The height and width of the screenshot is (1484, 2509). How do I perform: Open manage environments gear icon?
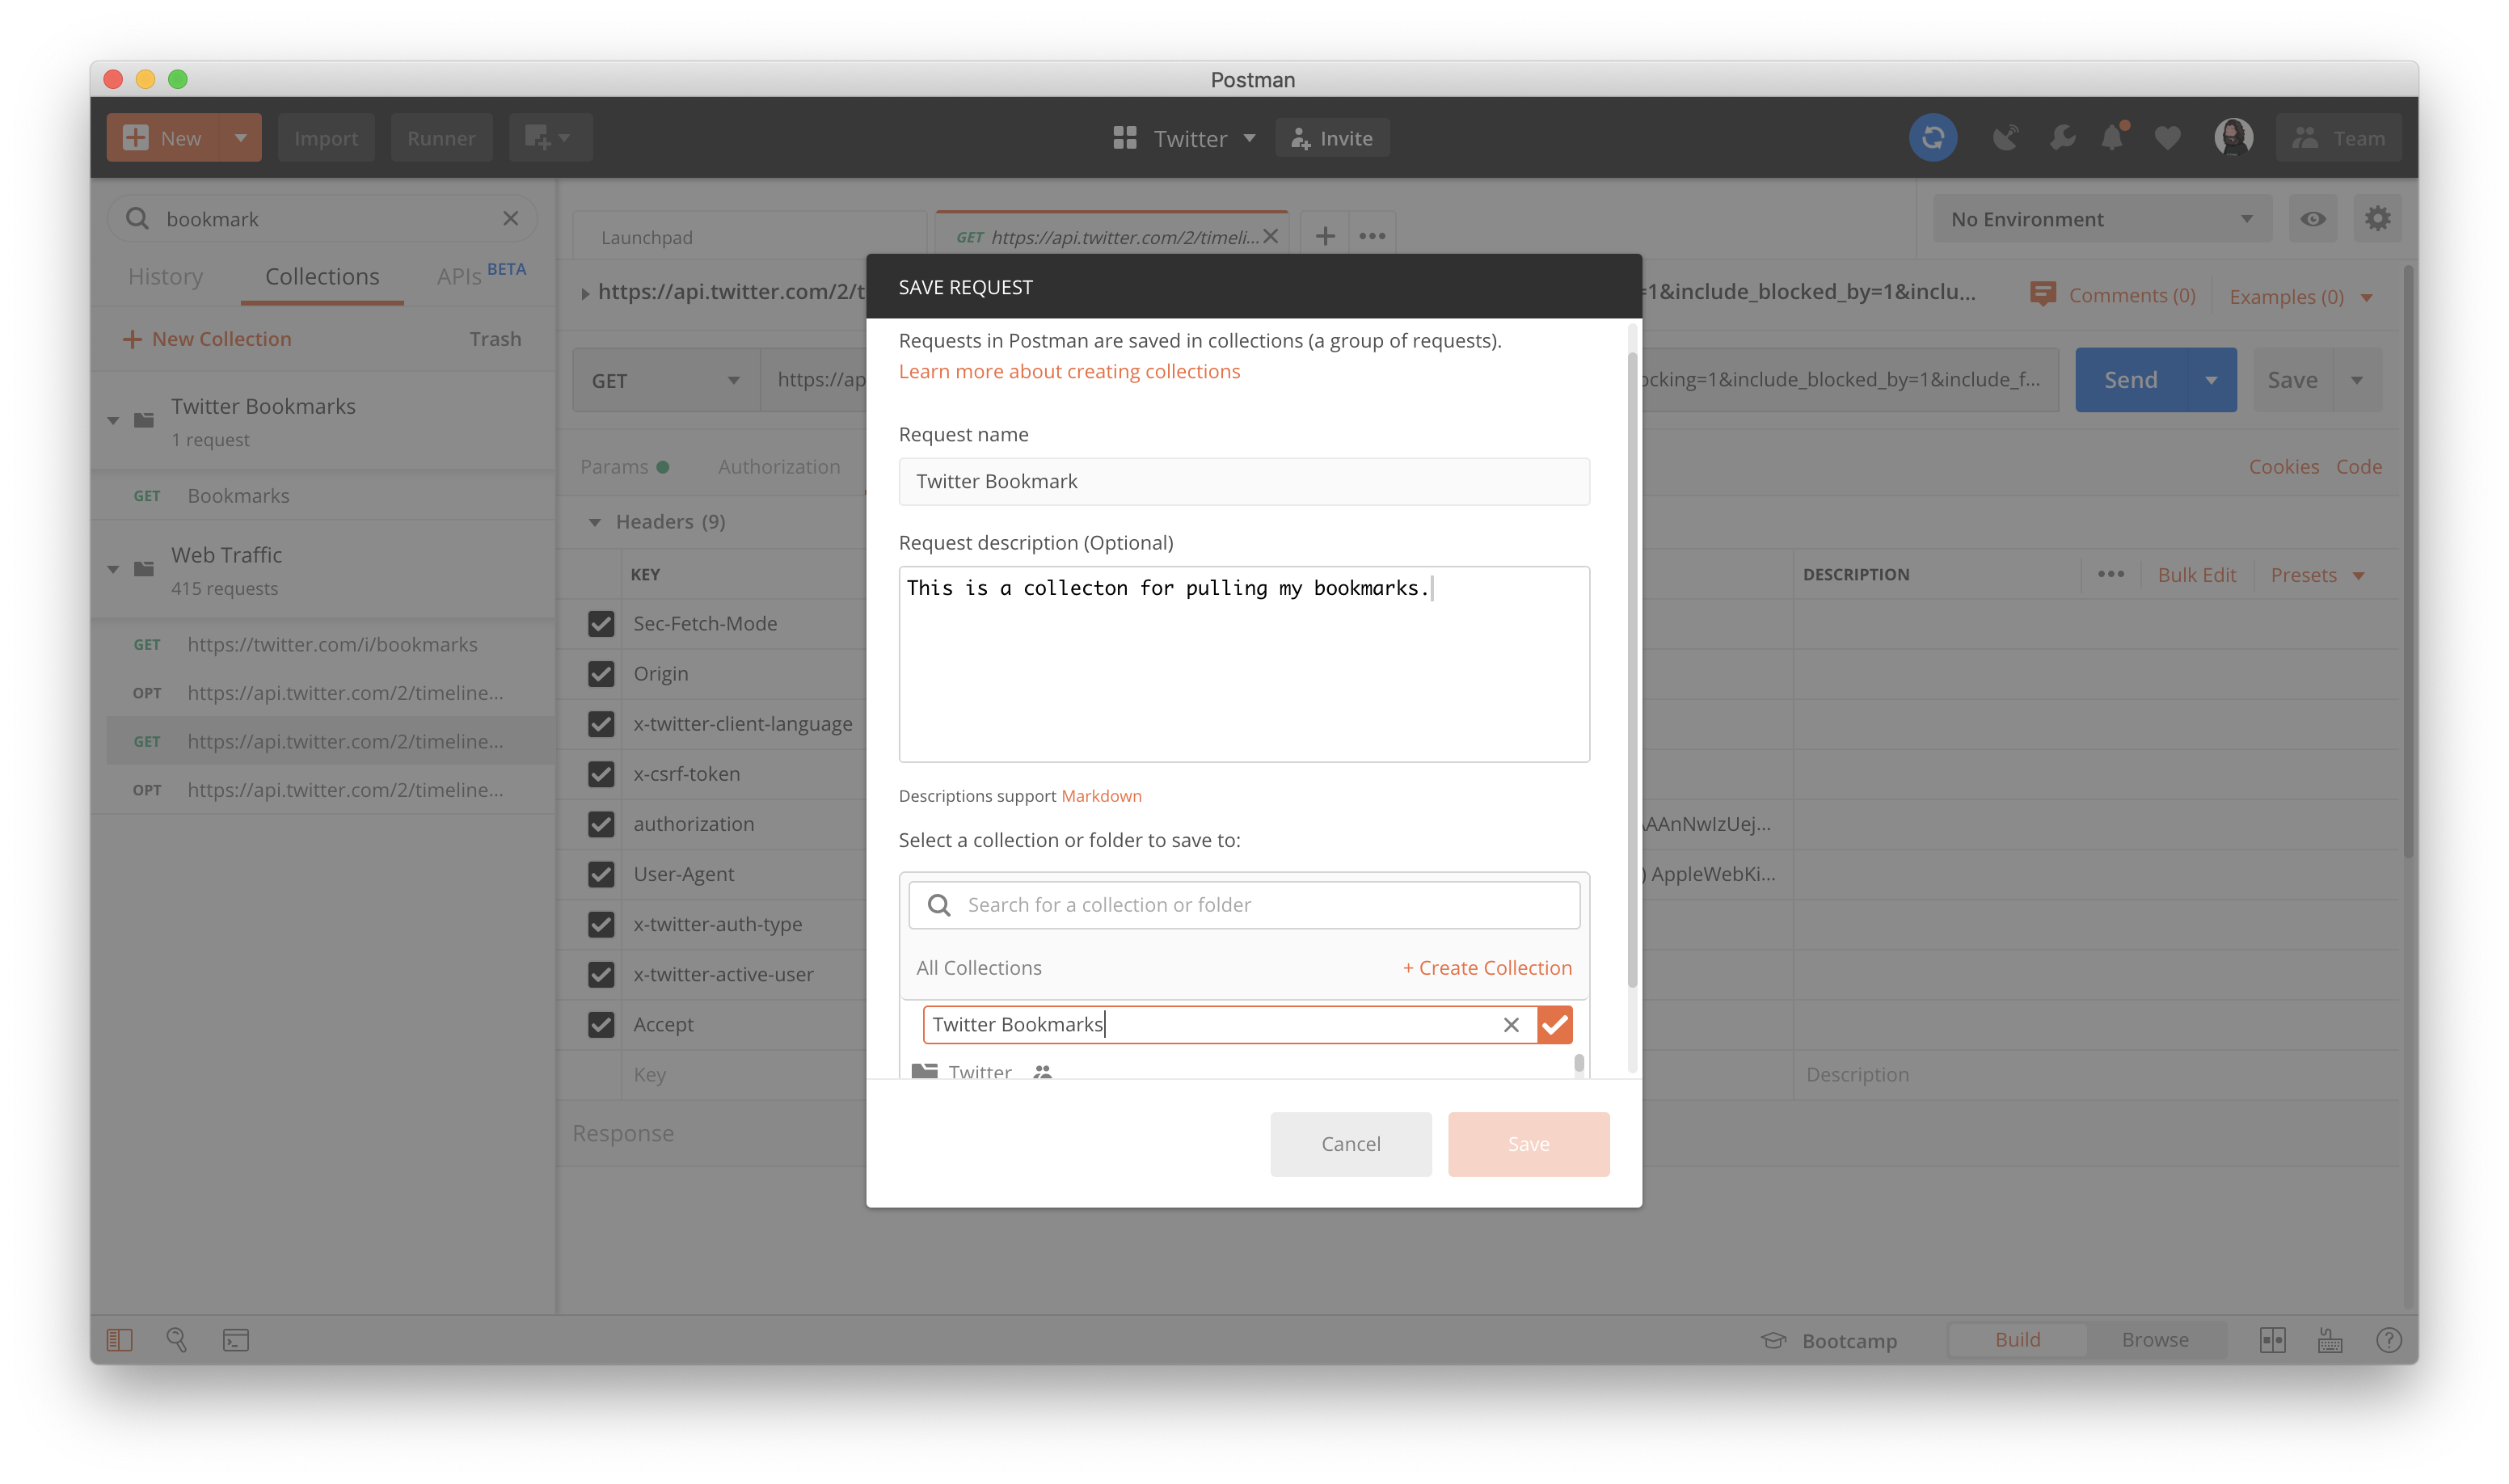2377,219
